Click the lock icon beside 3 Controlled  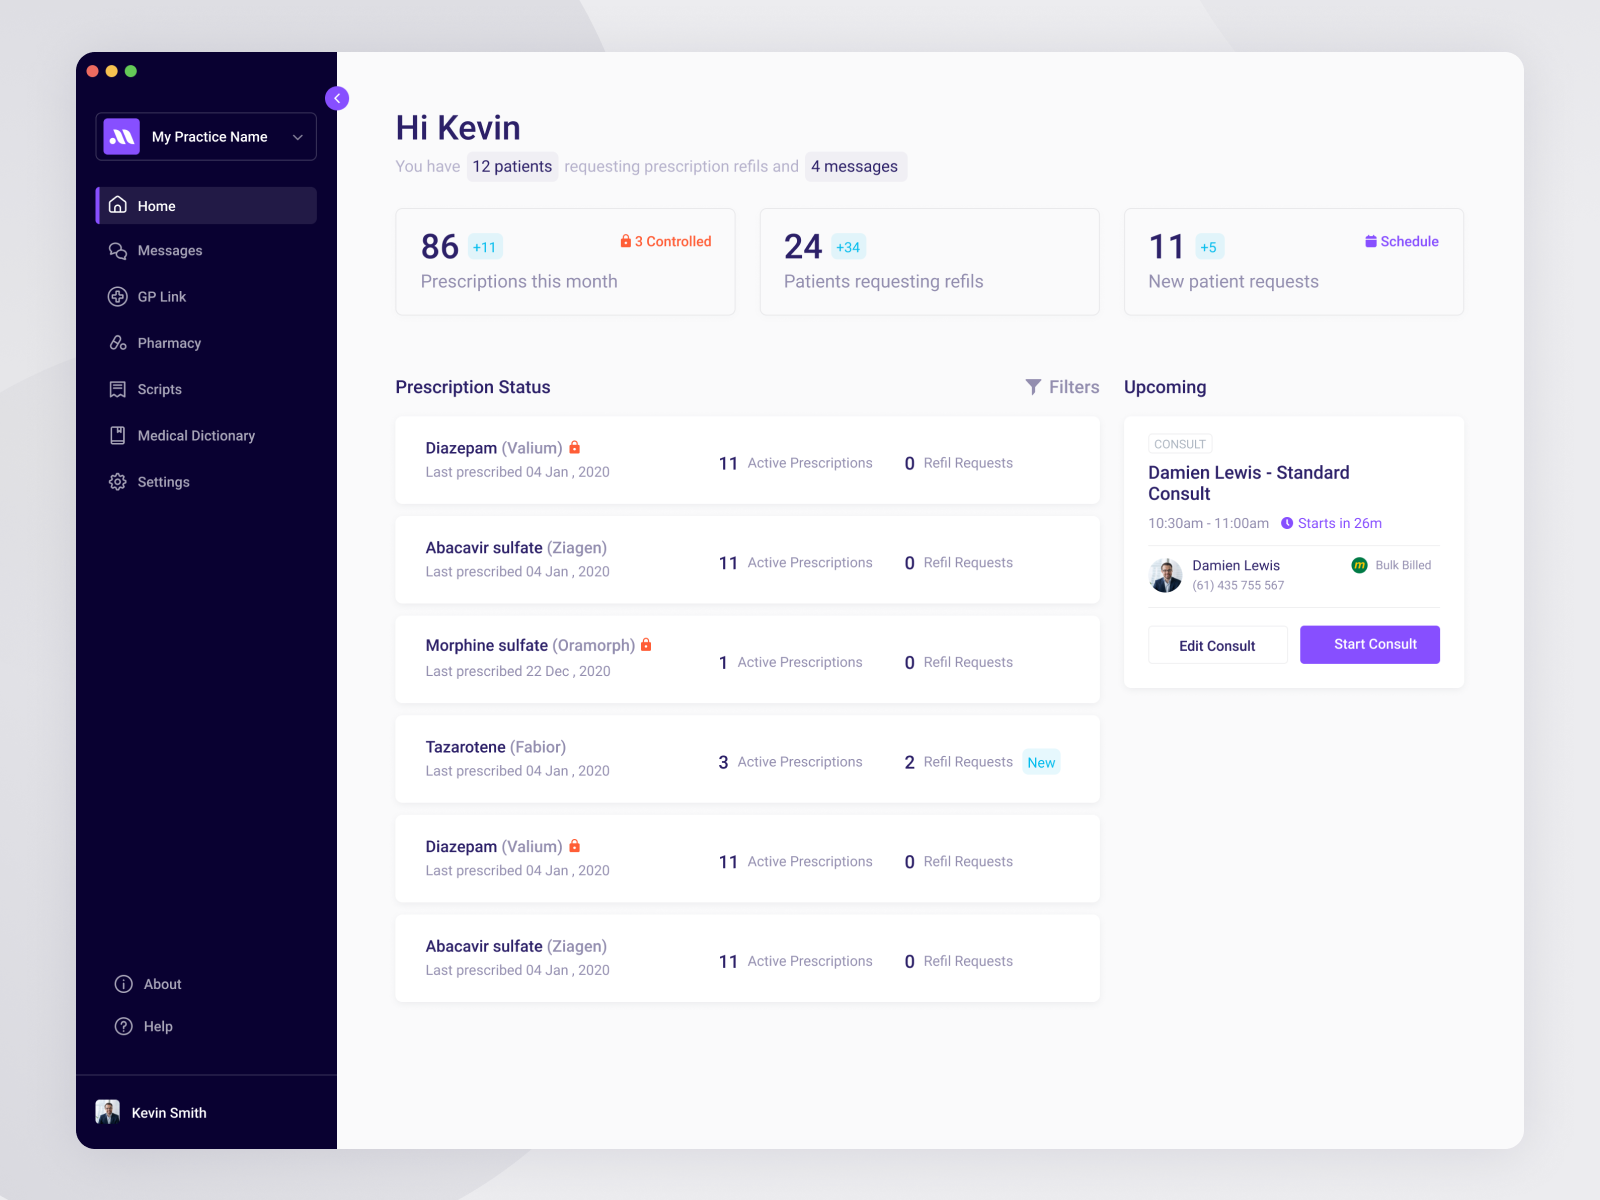pyautogui.click(x=626, y=241)
